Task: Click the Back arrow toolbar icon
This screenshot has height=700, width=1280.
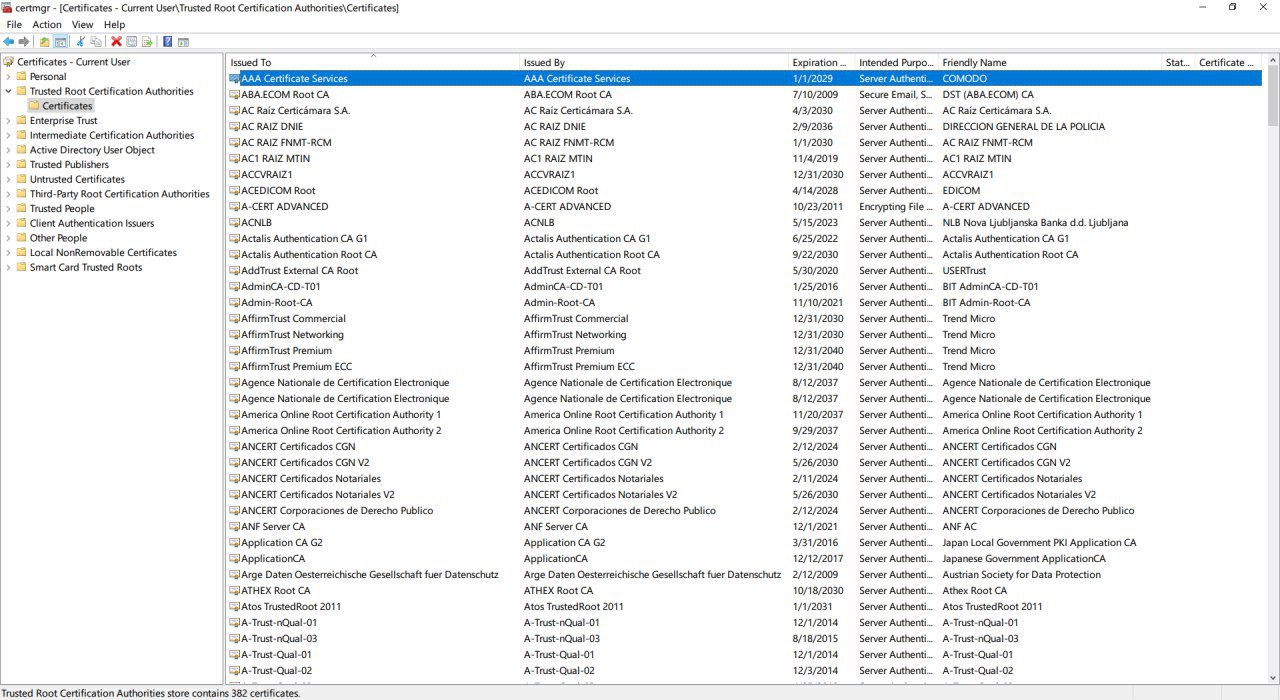Action: 9,42
